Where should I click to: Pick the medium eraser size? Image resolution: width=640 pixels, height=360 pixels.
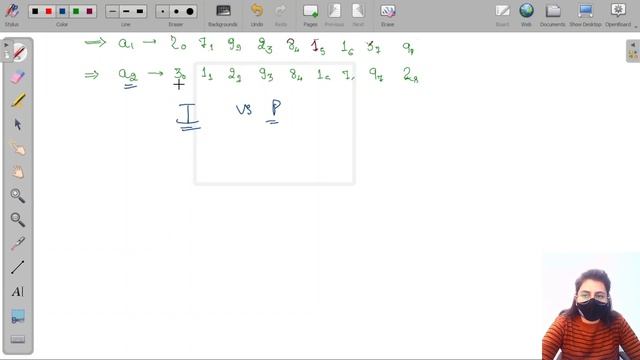coord(176,11)
